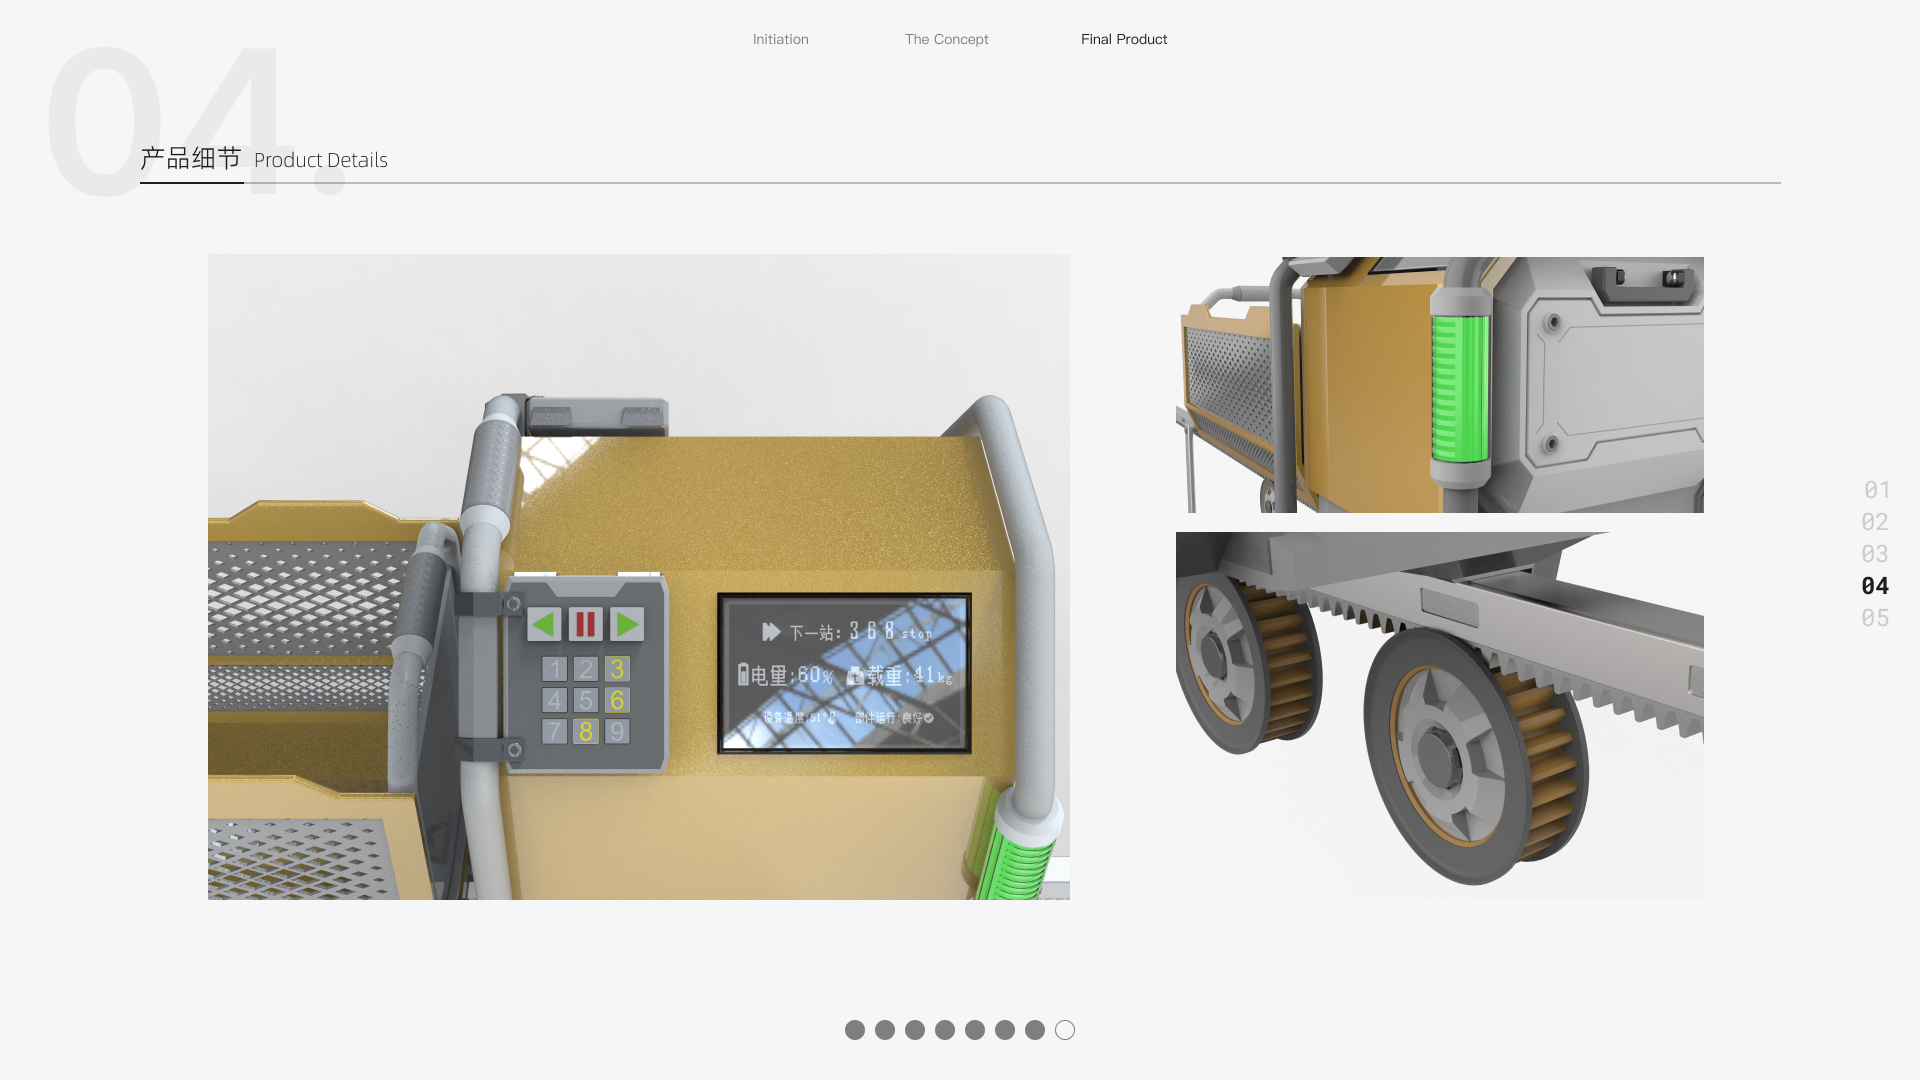
Task: Click the Initiation link at the top
Action: click(780, 39)
